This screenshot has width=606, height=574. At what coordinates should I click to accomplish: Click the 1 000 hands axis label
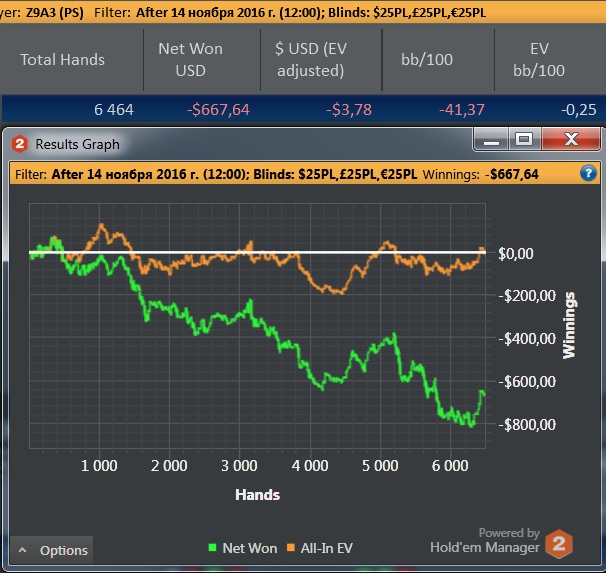99,465
